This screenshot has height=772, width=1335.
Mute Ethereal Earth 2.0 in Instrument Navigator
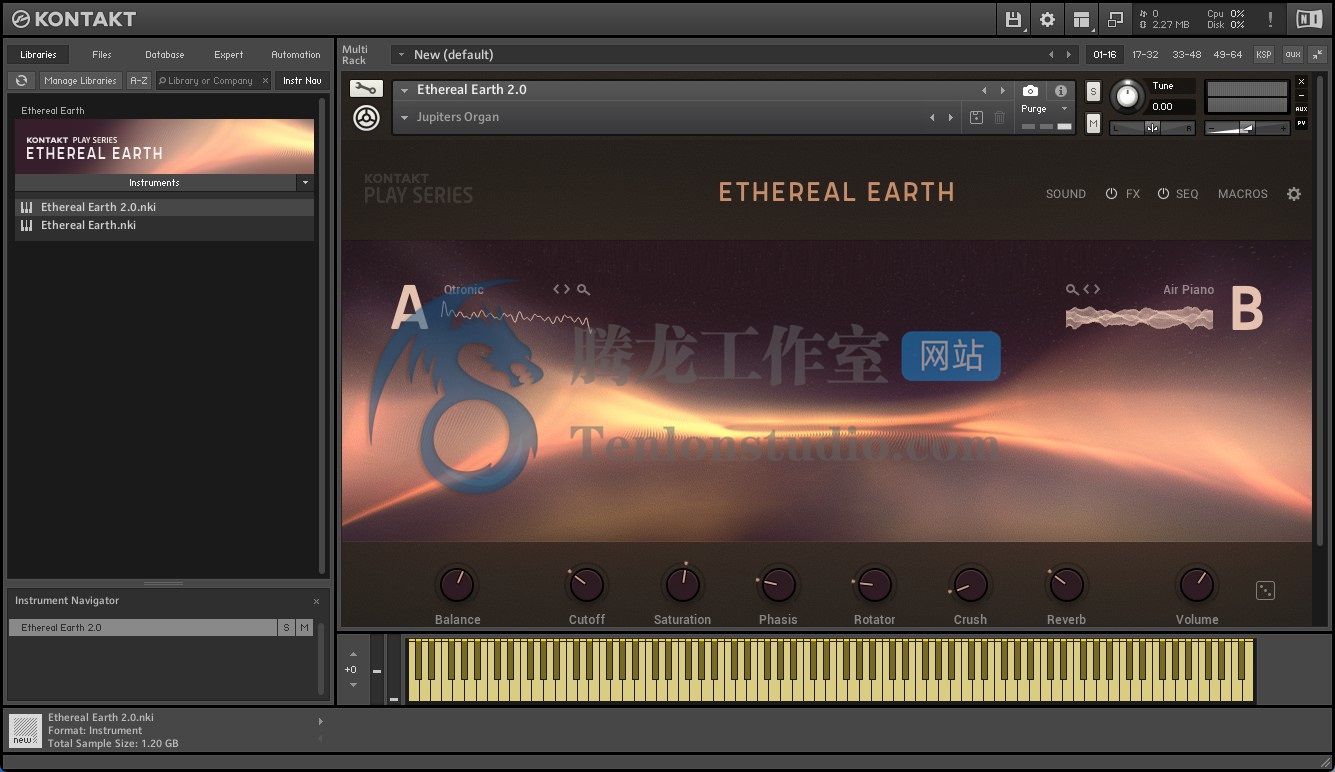point(304,628)
